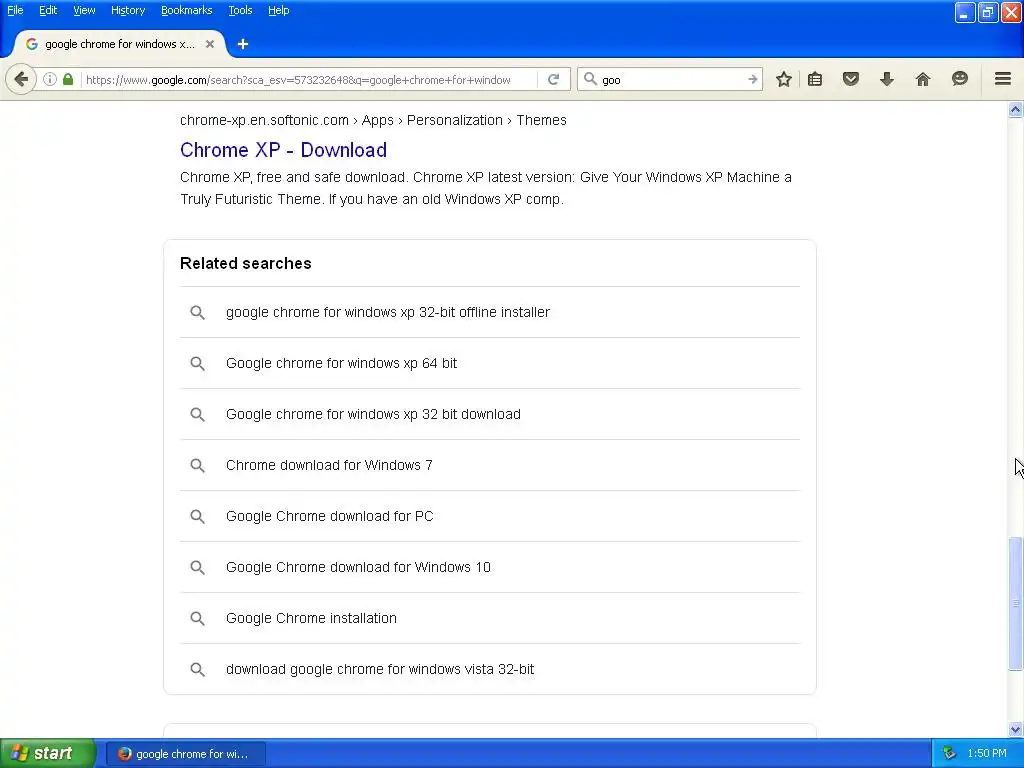Open the Downloads arrow panel

coord(887,80)
